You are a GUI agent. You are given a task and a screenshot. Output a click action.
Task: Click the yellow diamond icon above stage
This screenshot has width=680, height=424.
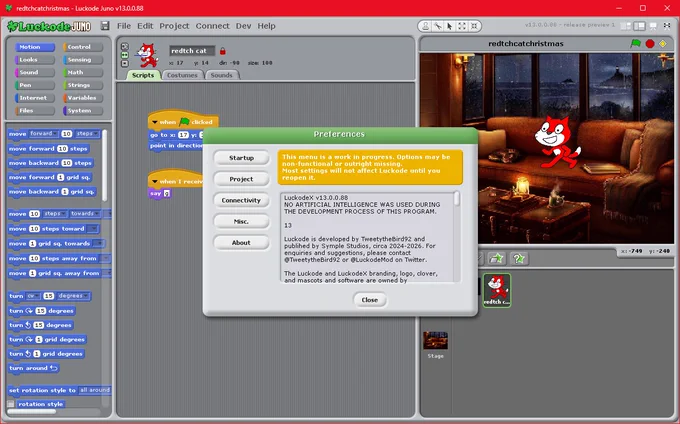(x=663, y=43)
